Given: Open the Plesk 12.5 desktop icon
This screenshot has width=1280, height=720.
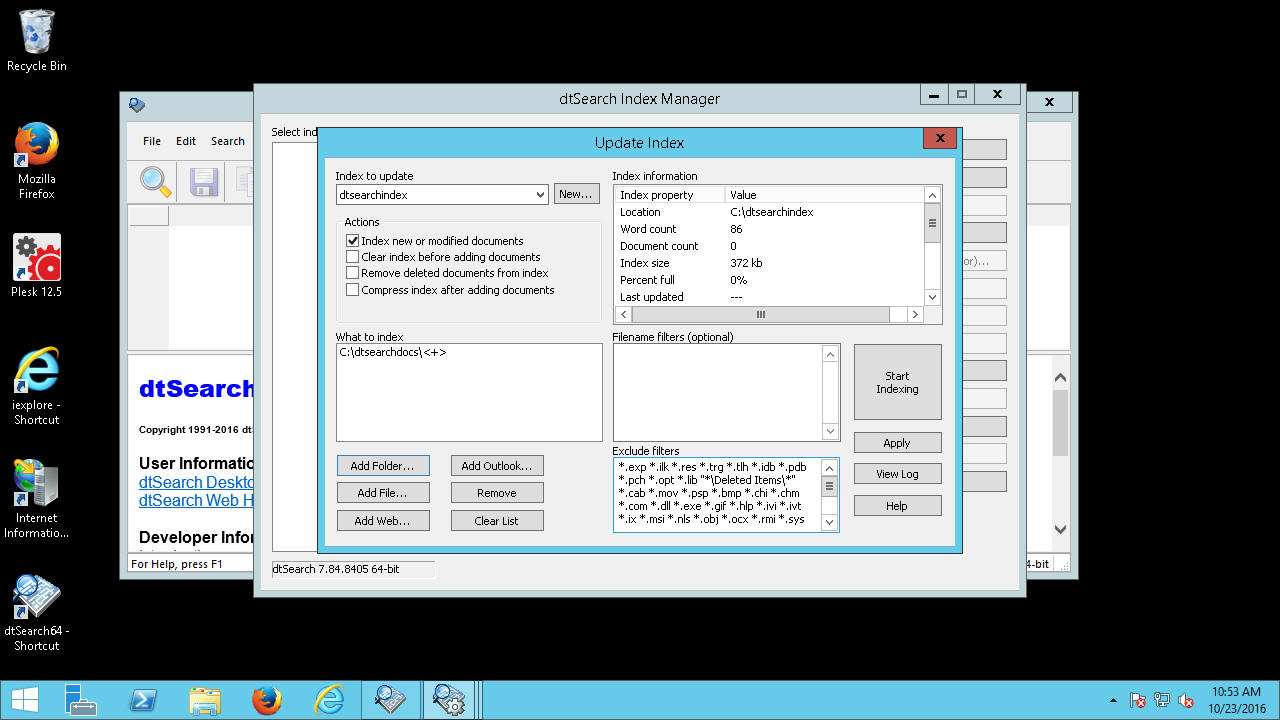Looking at the screenshot, I should click(37, 266).
